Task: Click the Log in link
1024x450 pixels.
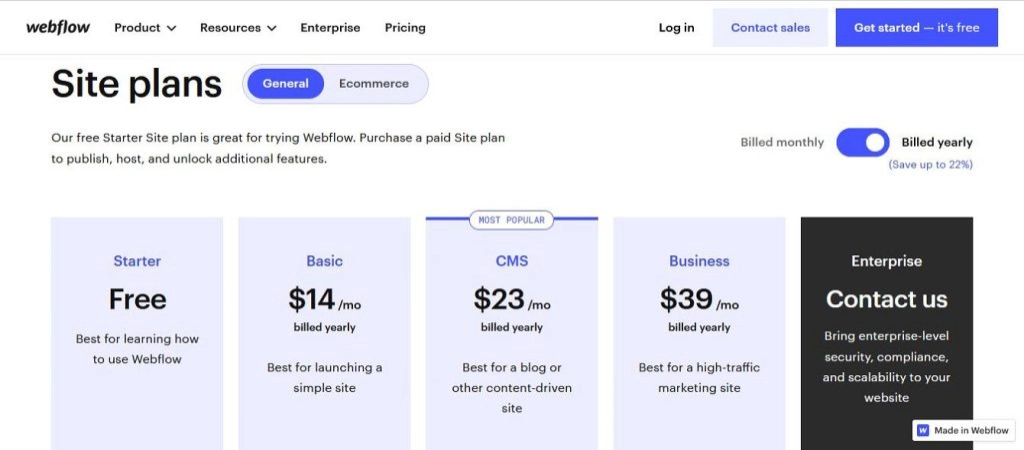Action: click(x=676, y=27)
